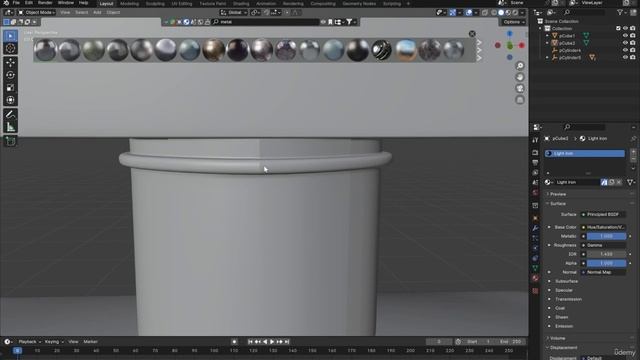The width and height of the screenshot is (640, 360).
Task: Select Light Iron material slot in list
Action: 584,153
